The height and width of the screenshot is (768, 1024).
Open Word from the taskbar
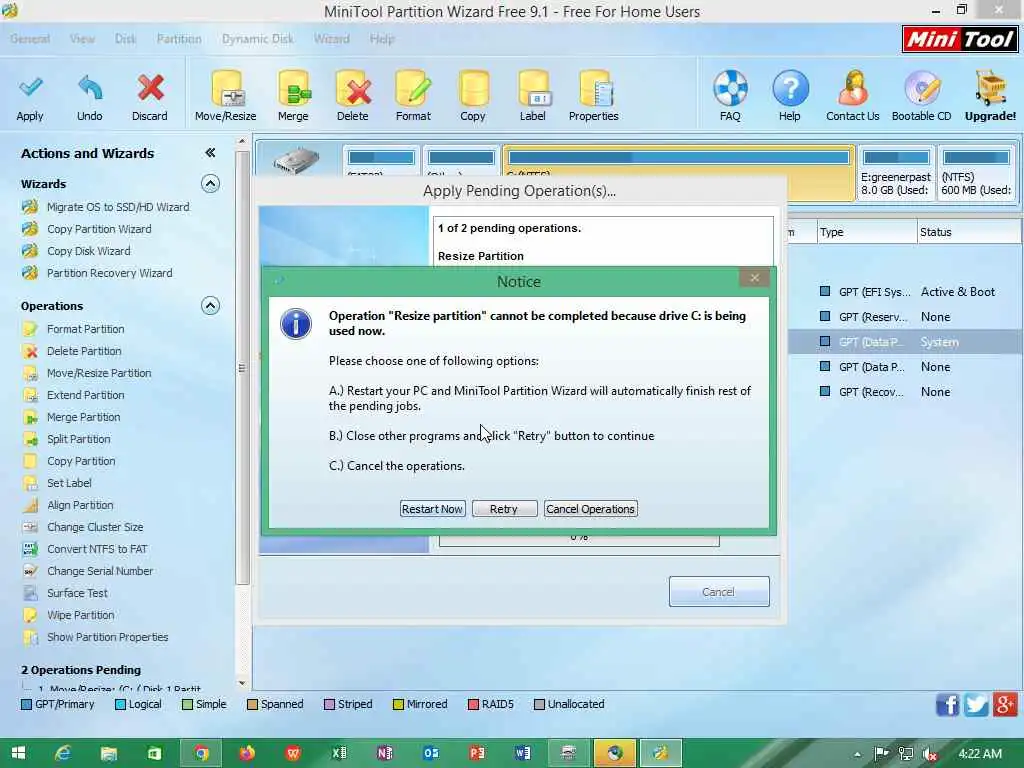(522, 754)
